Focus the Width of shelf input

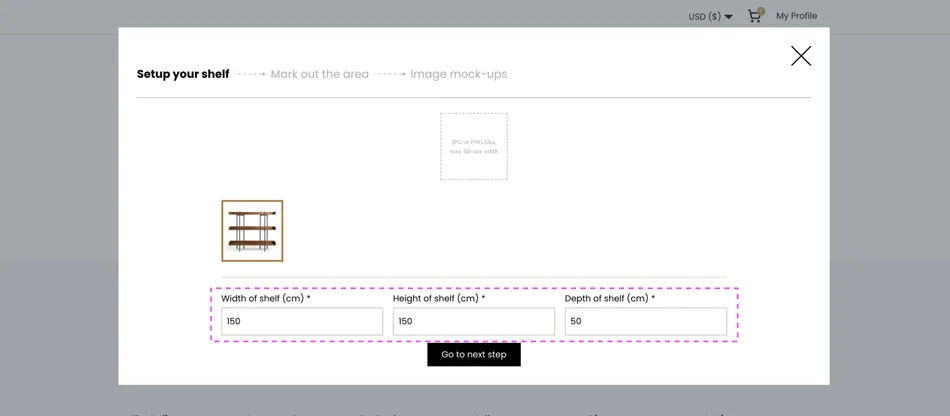pyautogui.click(x=302, y=321)
